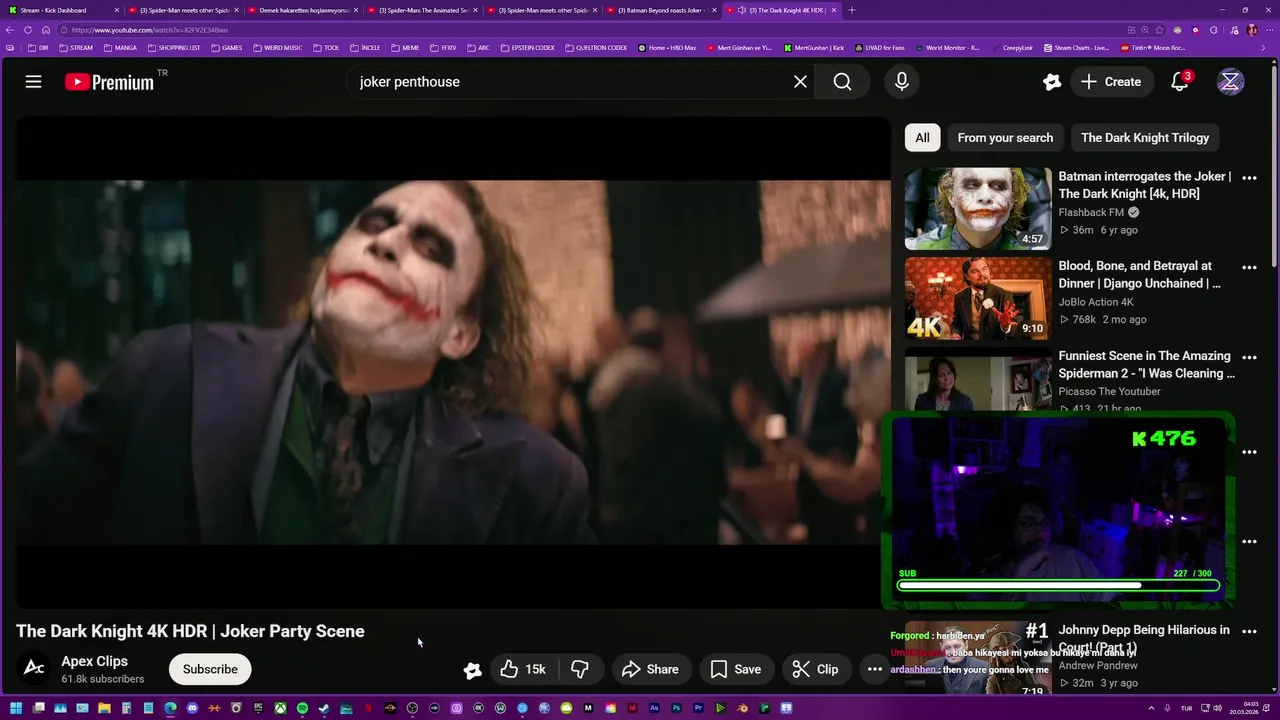
Task: Share this video
Action: [x=650, y=669]
